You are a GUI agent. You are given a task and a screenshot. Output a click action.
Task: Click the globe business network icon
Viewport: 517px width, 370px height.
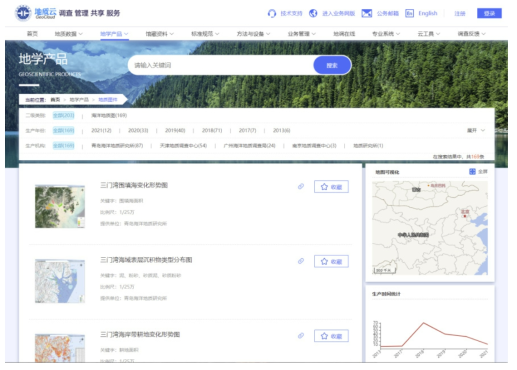point(313,13)
